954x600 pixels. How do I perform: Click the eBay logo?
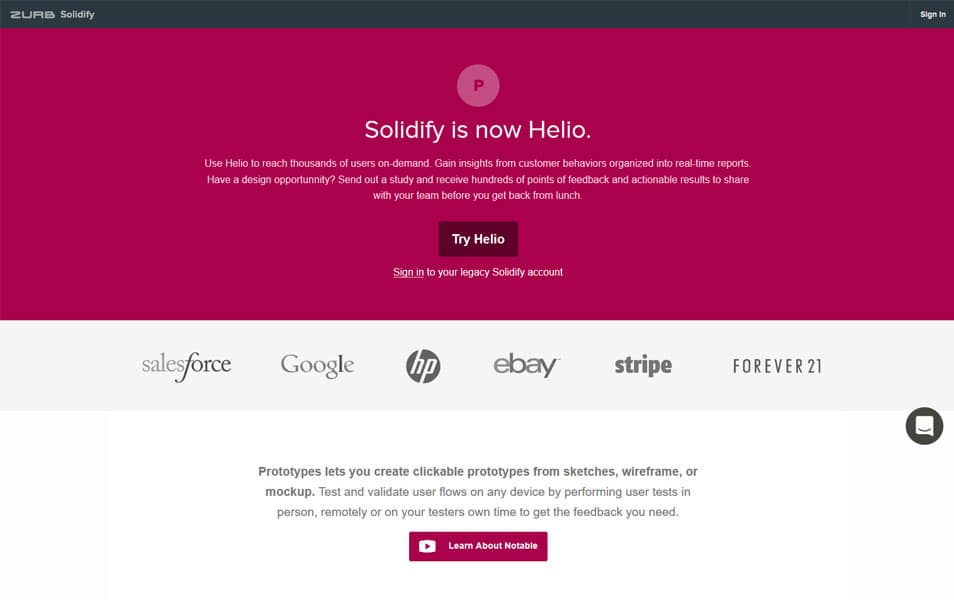(x=526, y=365)
